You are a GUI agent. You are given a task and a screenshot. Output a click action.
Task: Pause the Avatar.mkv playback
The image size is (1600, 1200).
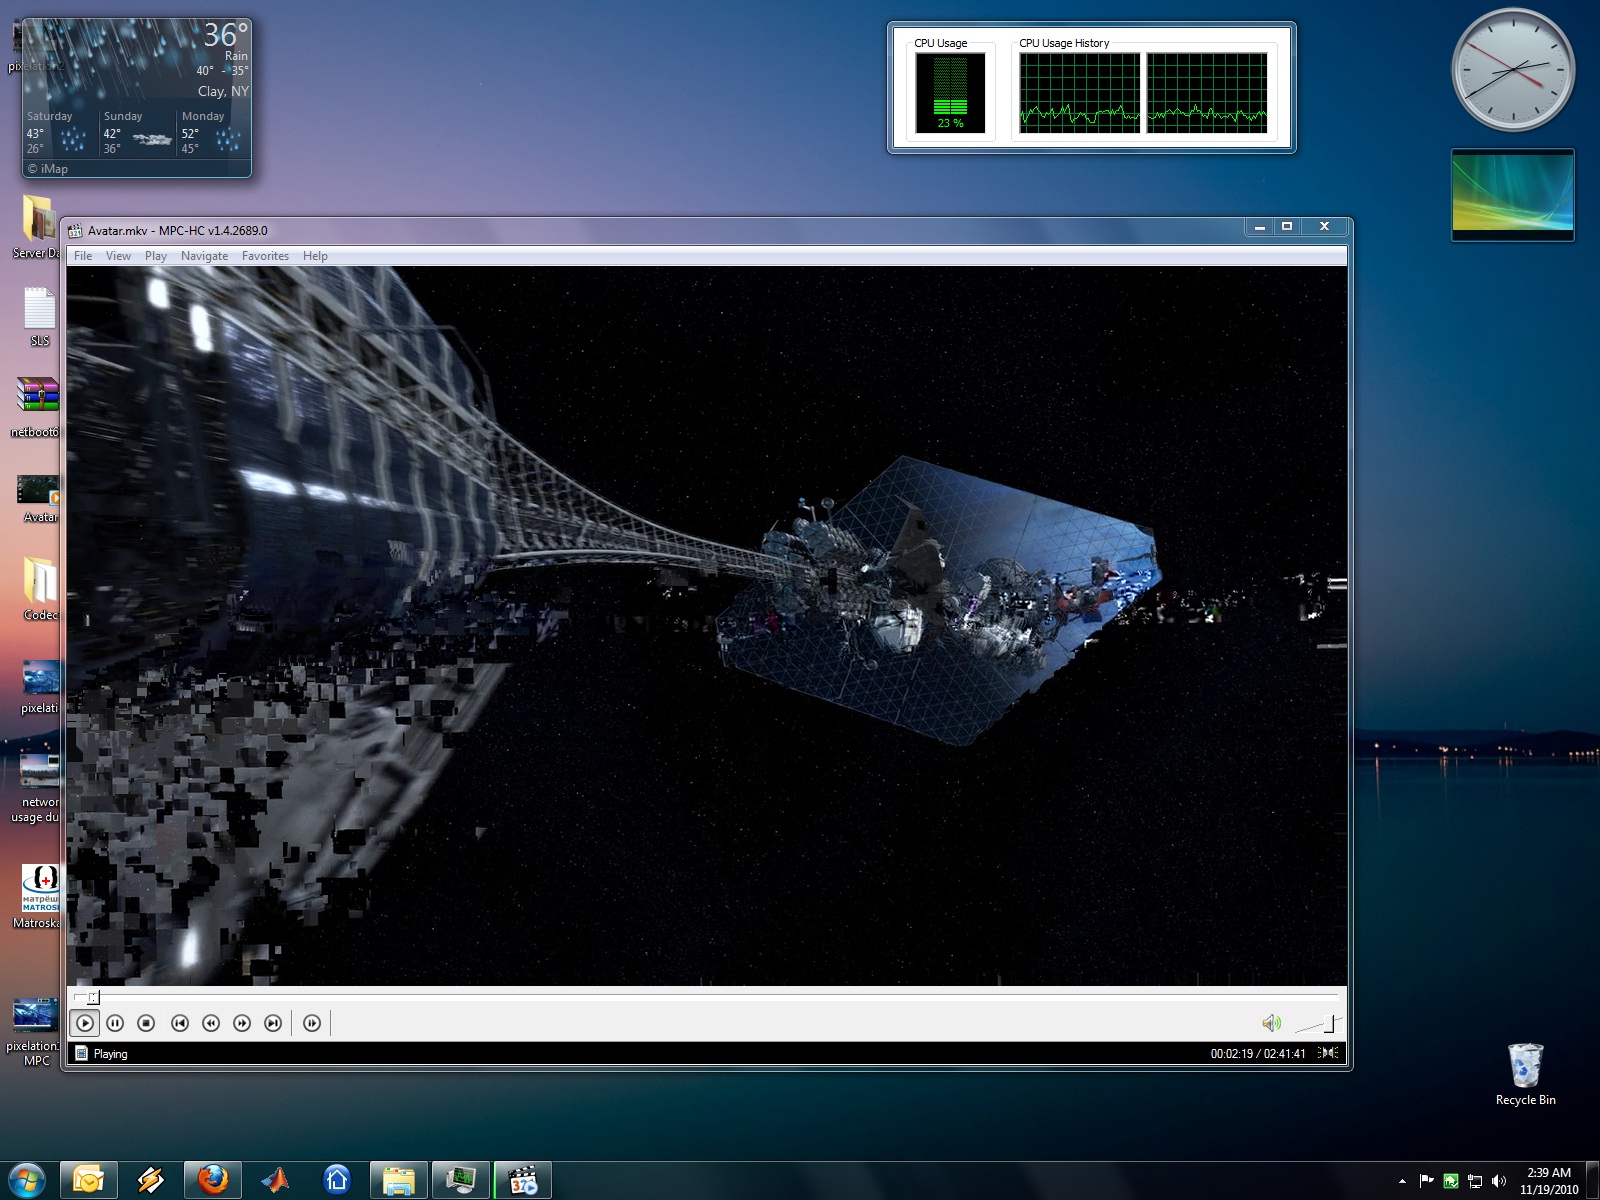click(x=115, y=1023)
